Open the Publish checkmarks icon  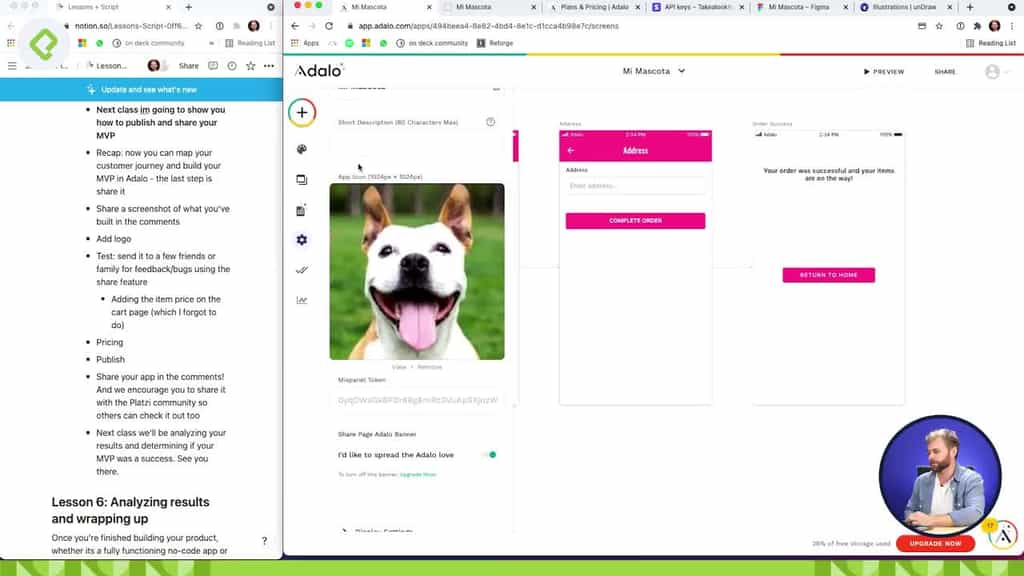coord(302,270)
